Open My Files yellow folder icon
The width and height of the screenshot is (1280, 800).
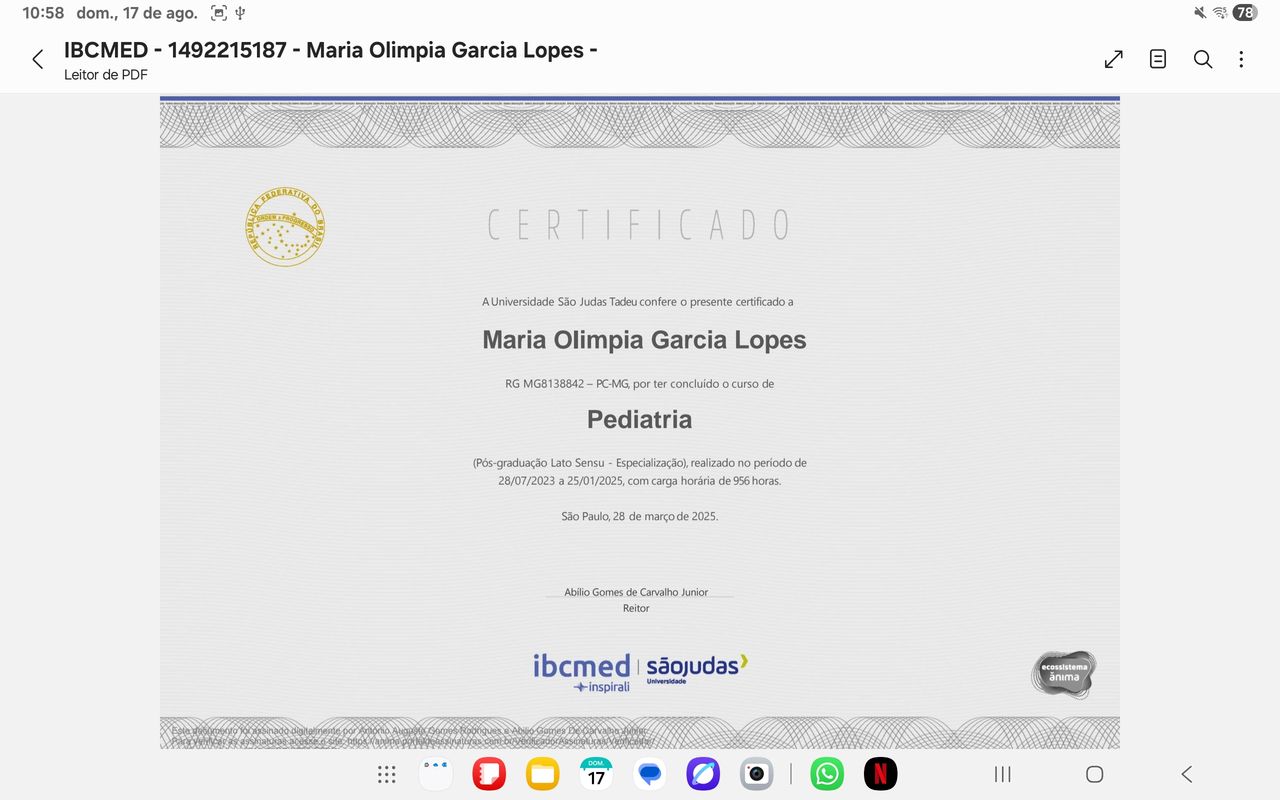pos(542,773)
